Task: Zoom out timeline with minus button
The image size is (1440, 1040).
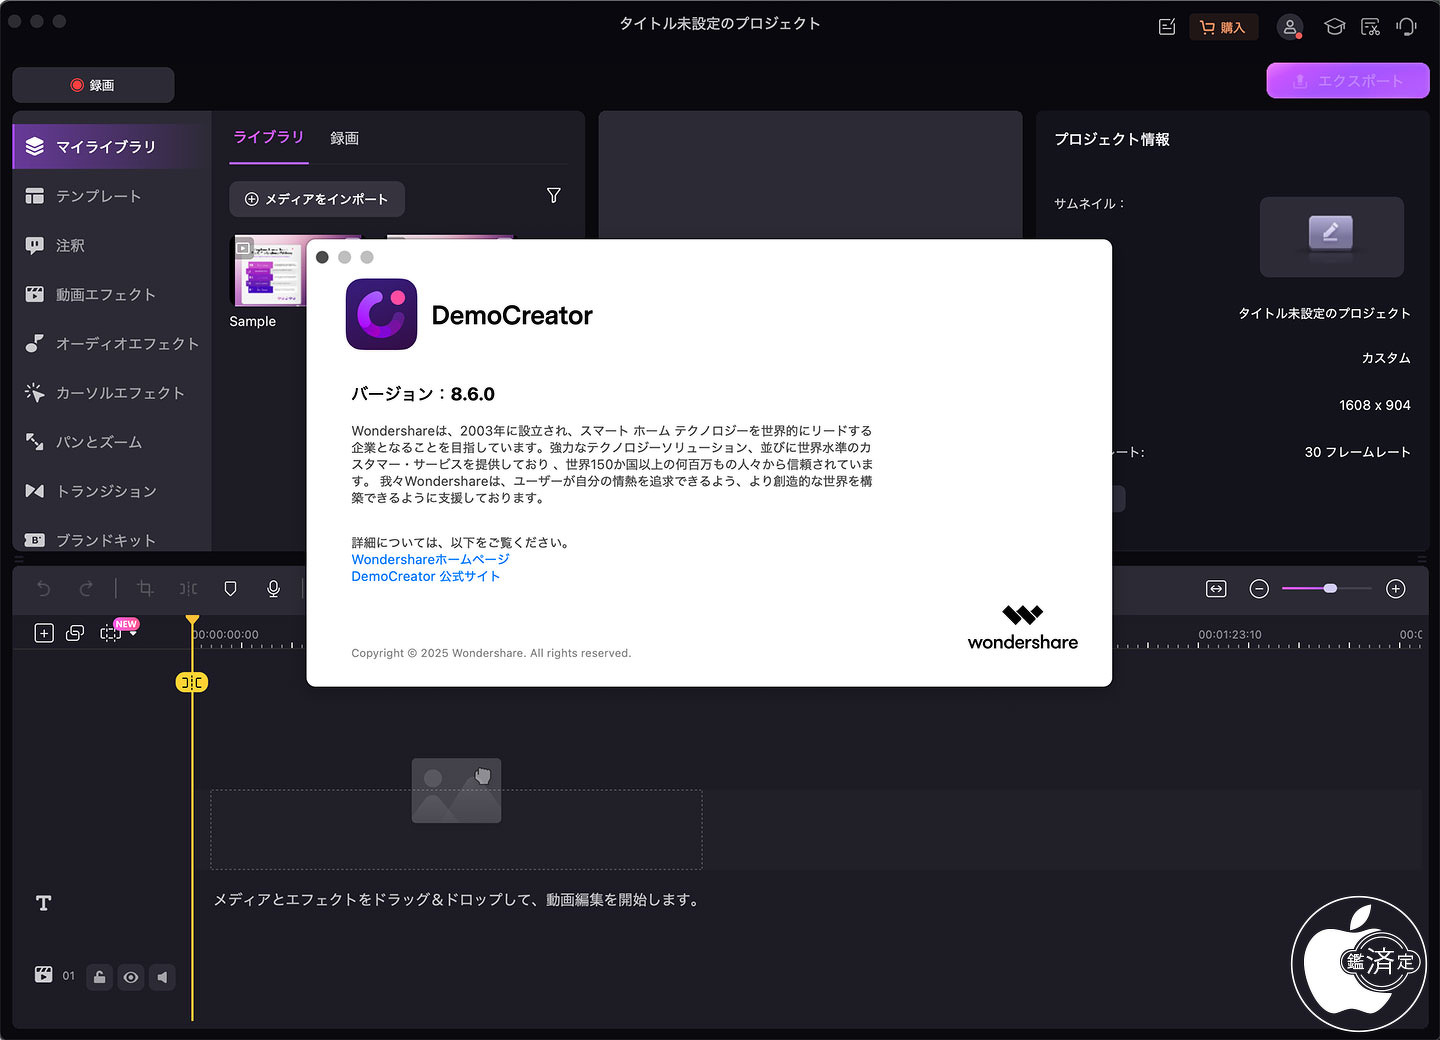Action: (1259, 589)
